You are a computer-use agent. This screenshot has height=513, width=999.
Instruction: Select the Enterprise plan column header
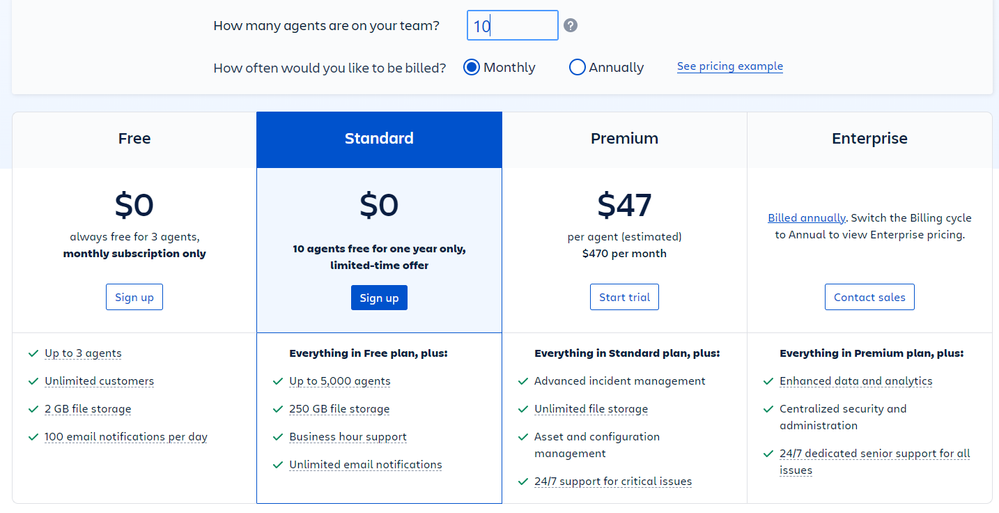click(869, 139)
